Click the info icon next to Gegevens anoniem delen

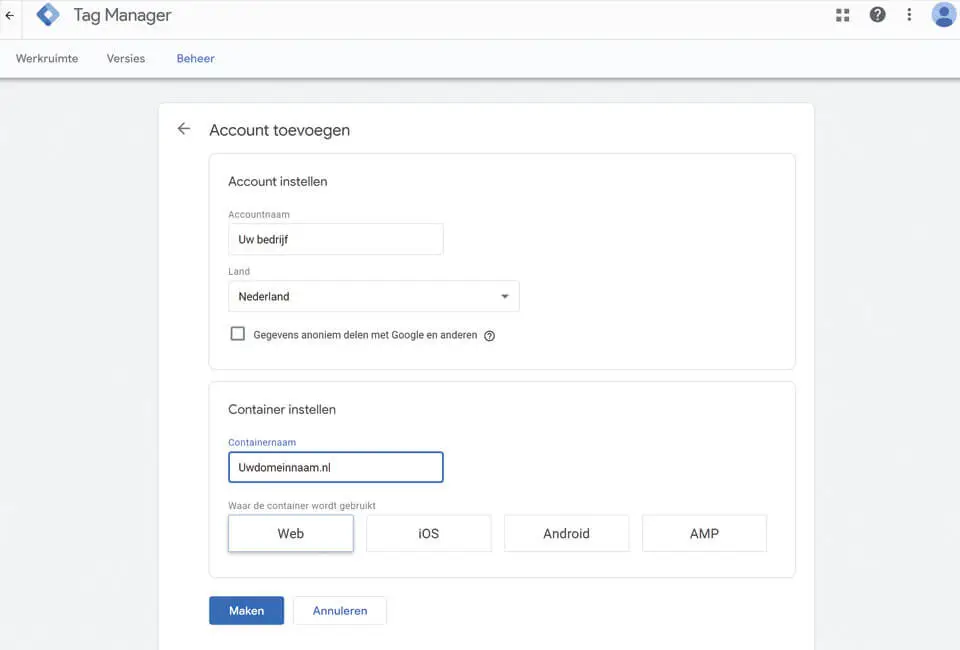point(489,335)
